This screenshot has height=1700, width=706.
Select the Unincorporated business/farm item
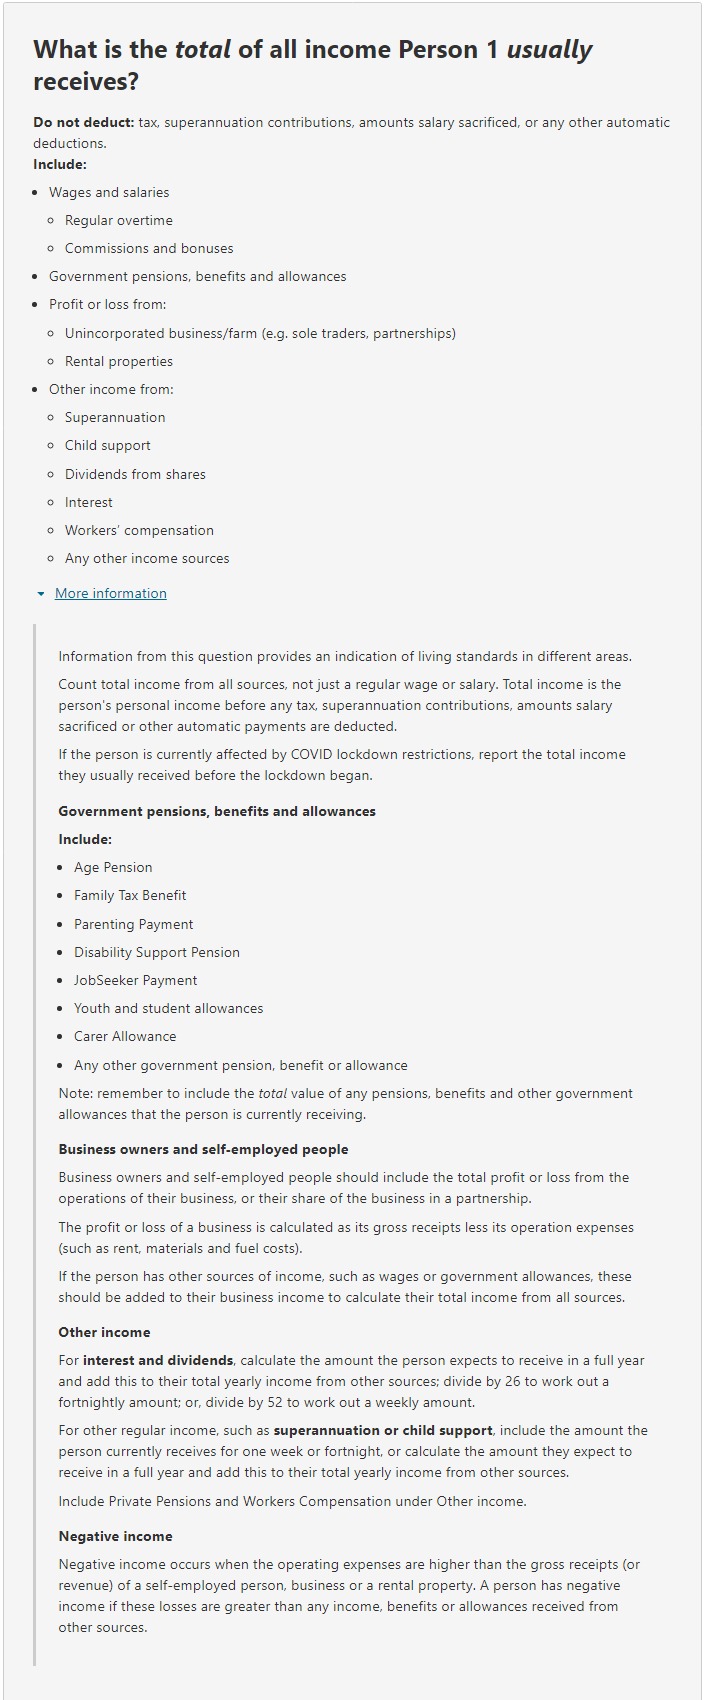(260, 333)
